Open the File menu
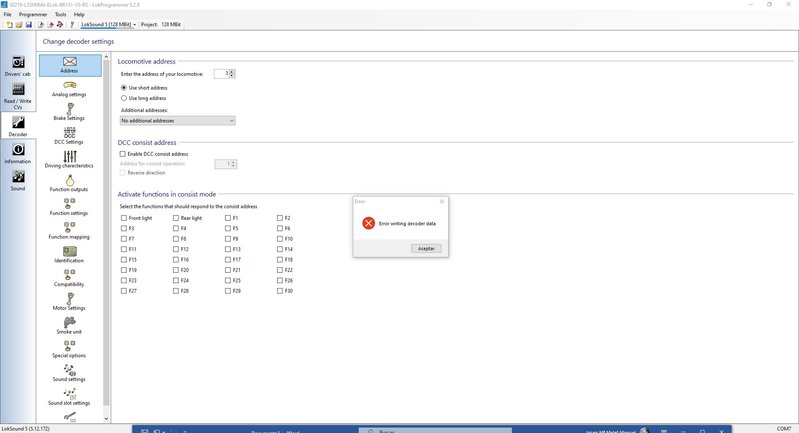Screen dimensions: 799x433 click(8, 14)
